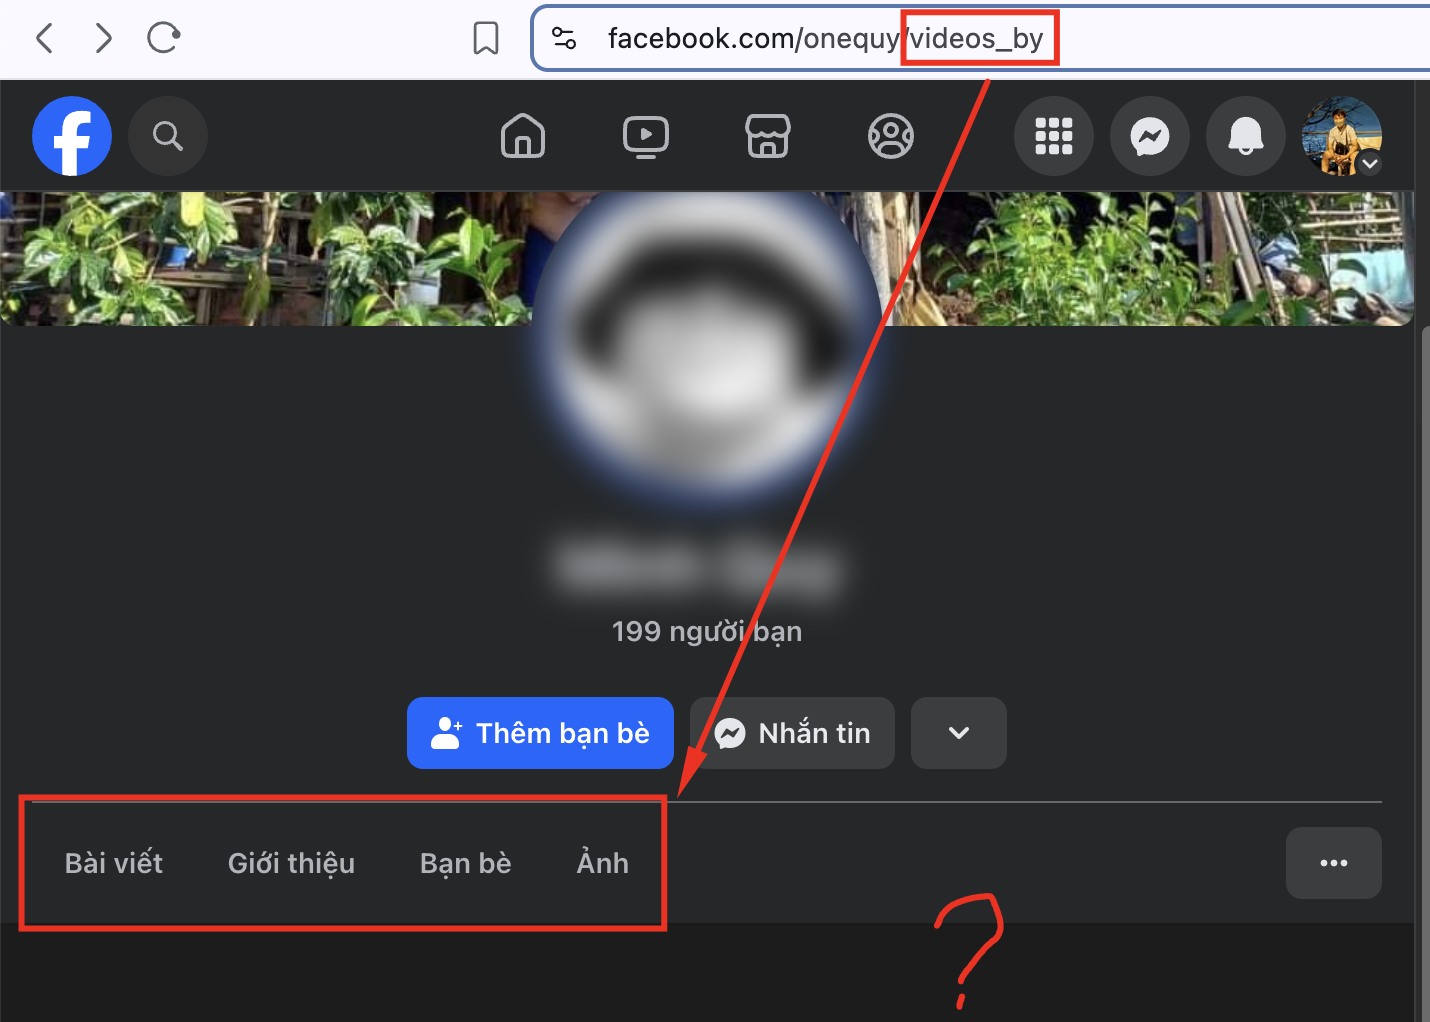1430x1022 pixels.
Task: Open the account profile picture menu
Action: pos(1342,136)
